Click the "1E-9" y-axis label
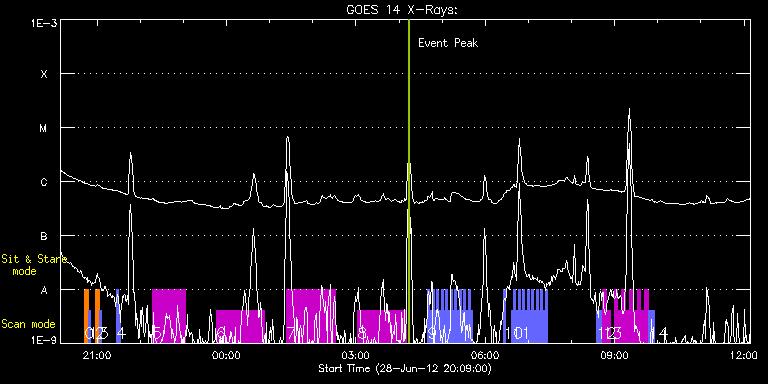The width and height of the screenshot is (768, 384). (x=43, y=339)
